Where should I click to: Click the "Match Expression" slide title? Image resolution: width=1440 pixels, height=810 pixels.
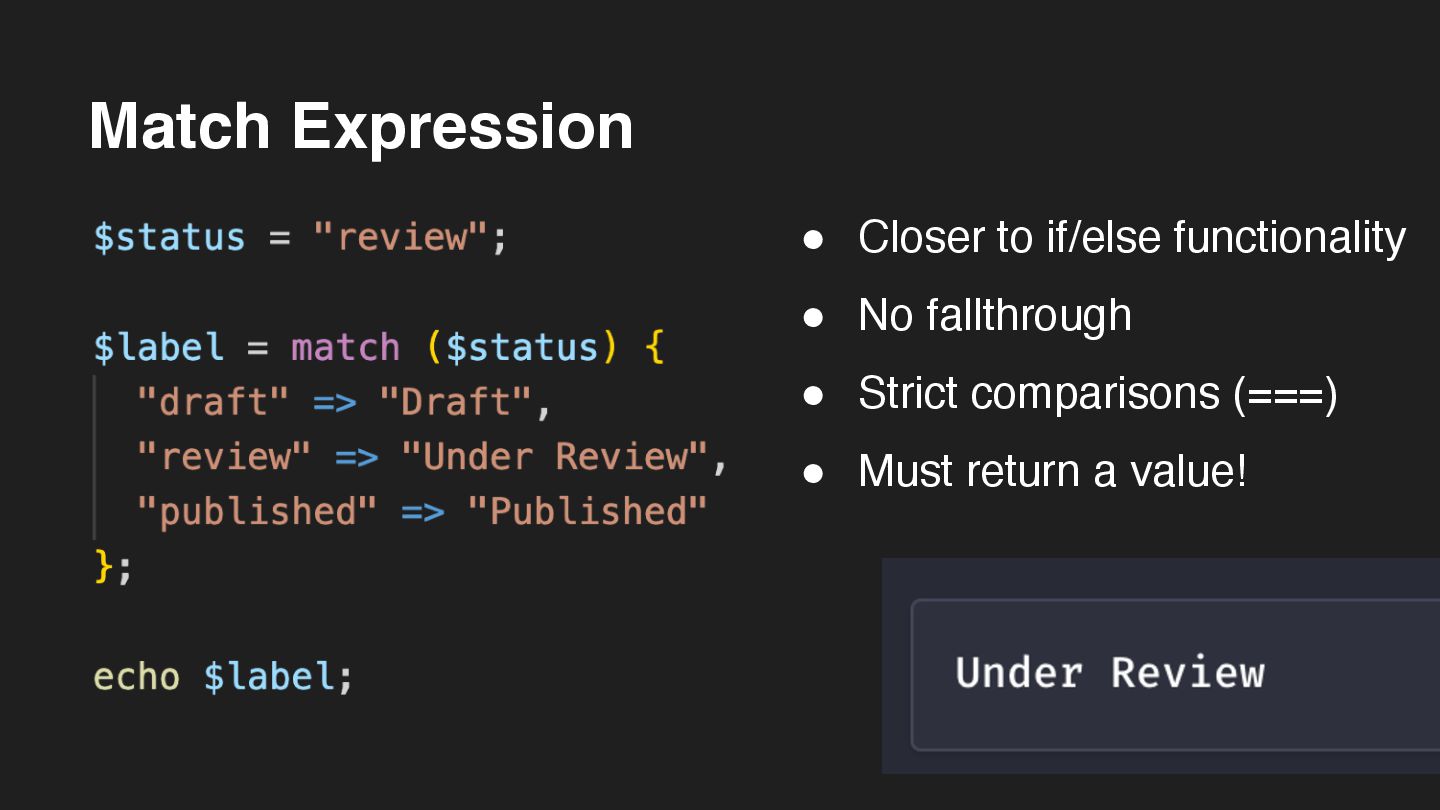pos(361,127)
